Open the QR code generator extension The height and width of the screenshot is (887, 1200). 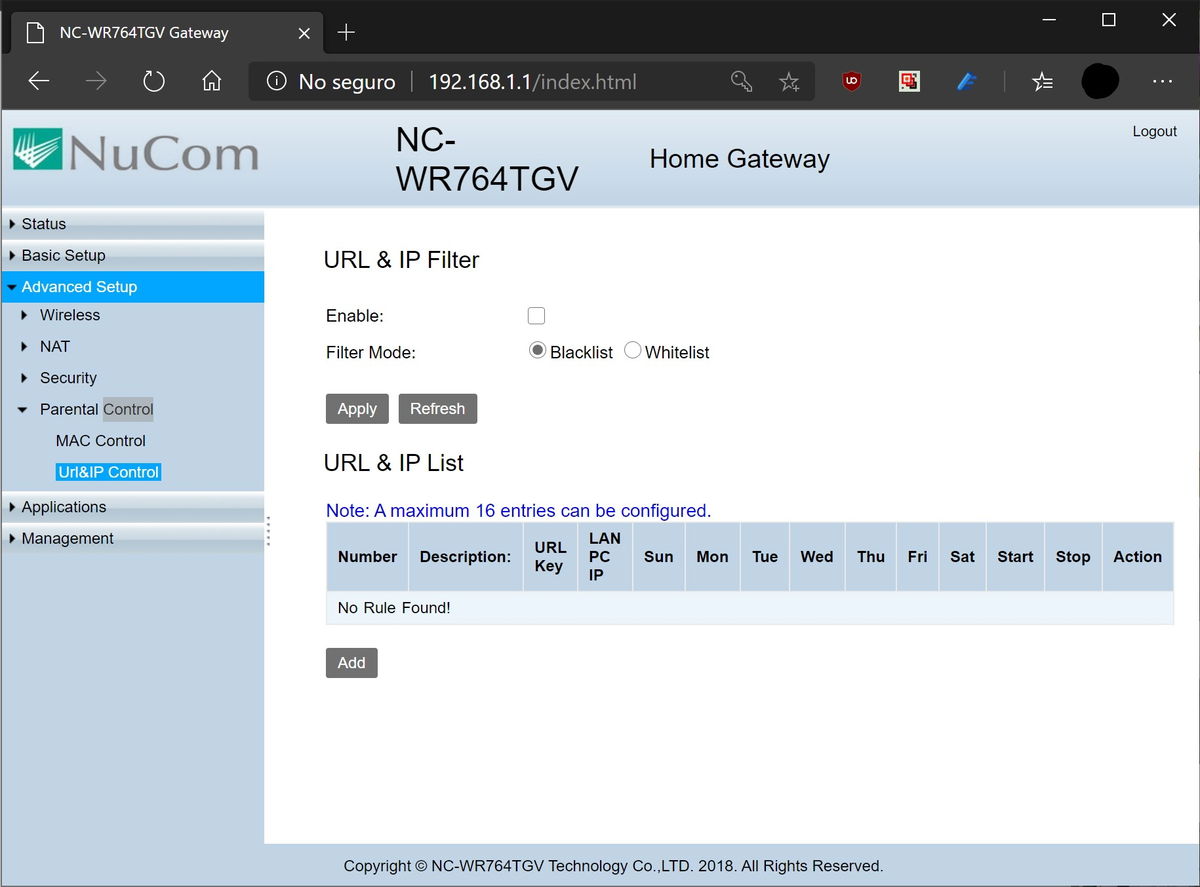click(908, 81)
